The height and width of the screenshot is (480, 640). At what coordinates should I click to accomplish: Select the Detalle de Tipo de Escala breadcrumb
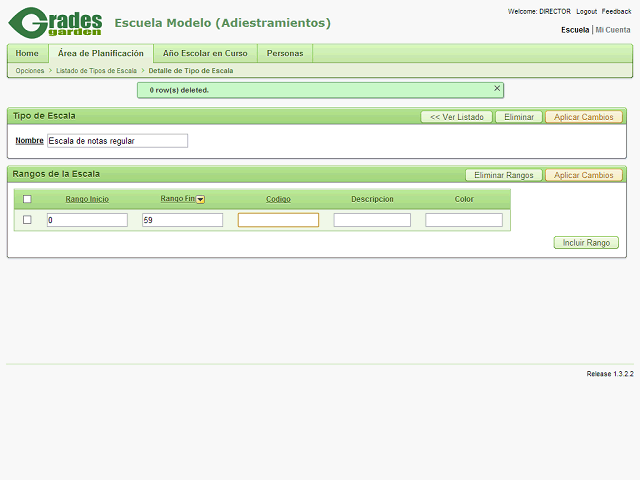click(x=191, y=71)
